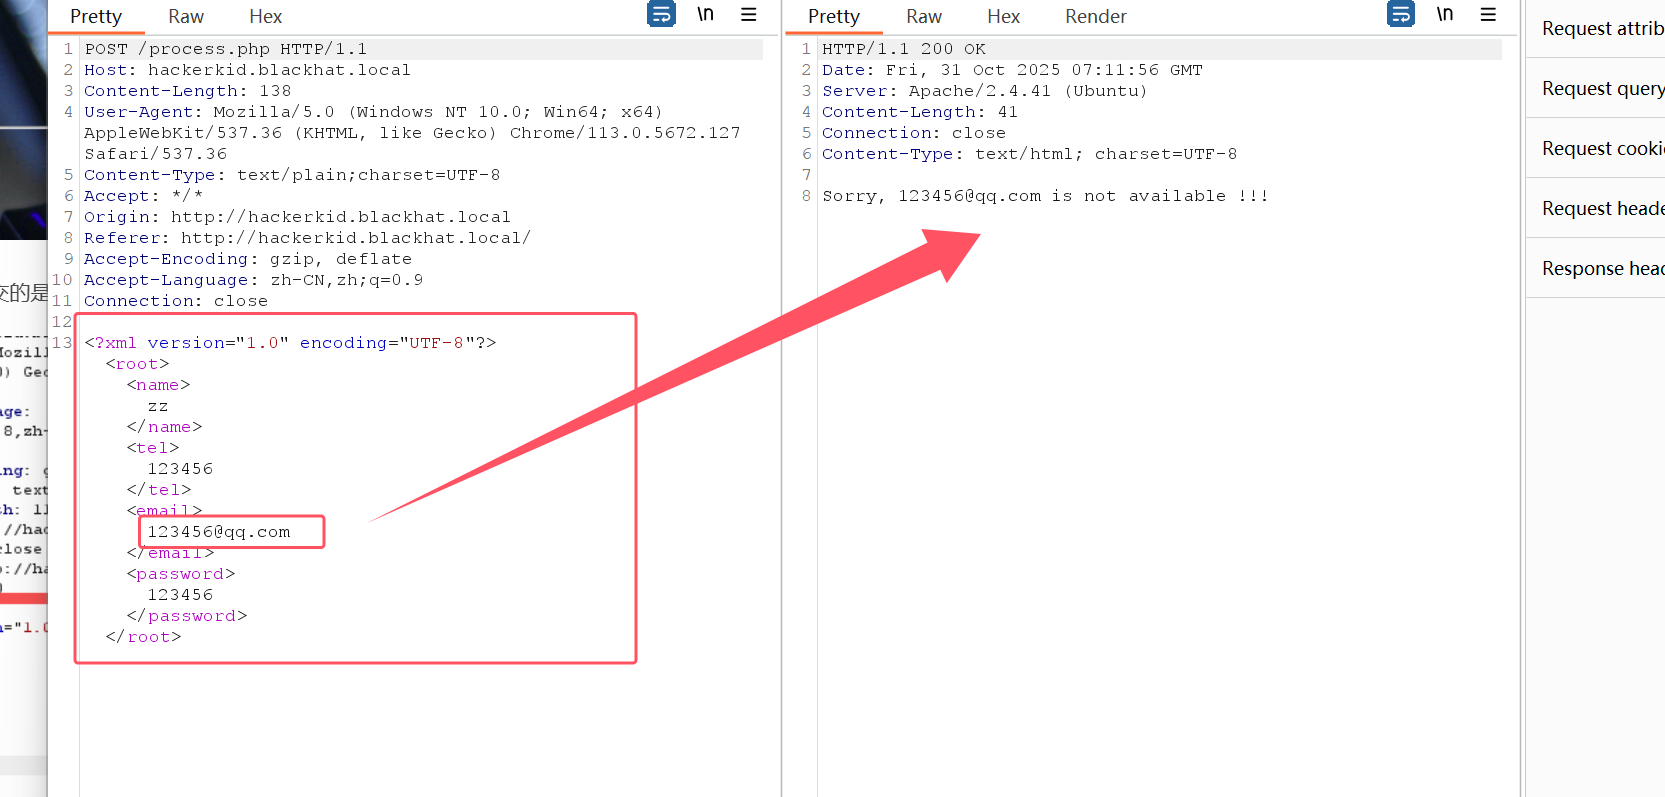This screenshot has height=797, width=1665.
Task: Select the request Pretty tab
Action: 96,17
